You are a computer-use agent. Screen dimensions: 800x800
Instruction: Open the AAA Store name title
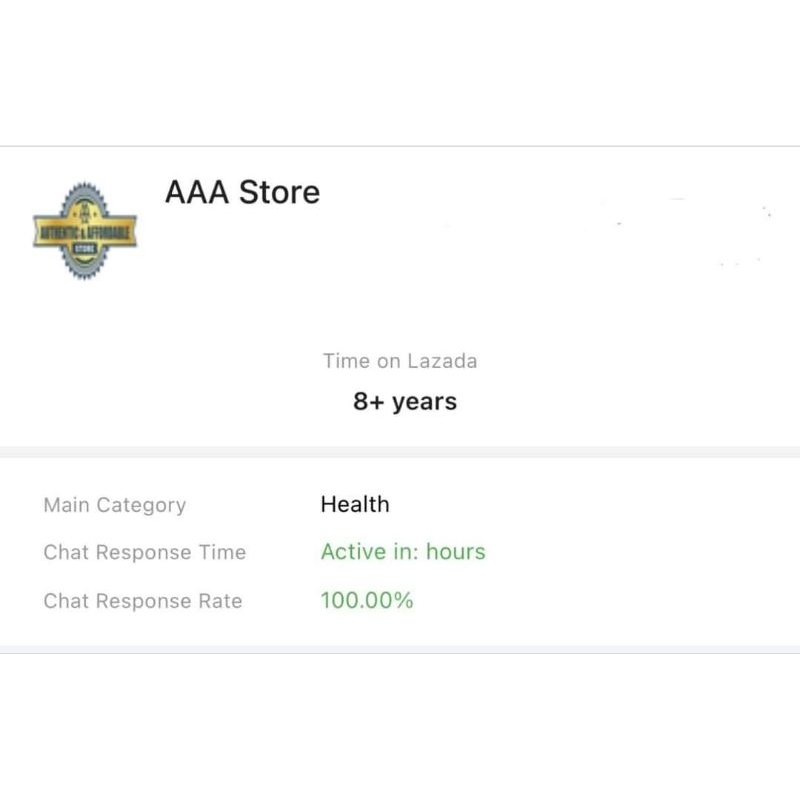point(242,192)
